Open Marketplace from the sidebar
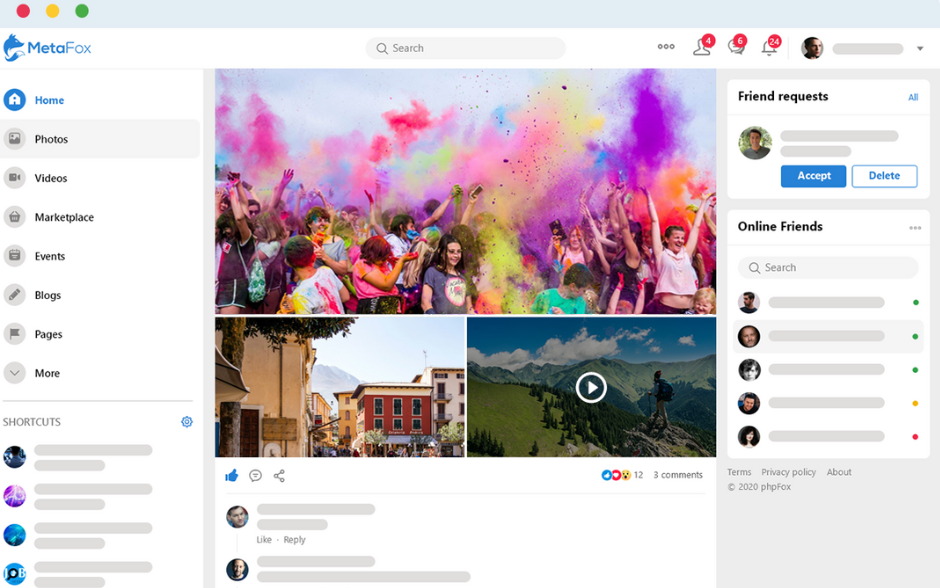940x588 pixels. click(64, 217)
